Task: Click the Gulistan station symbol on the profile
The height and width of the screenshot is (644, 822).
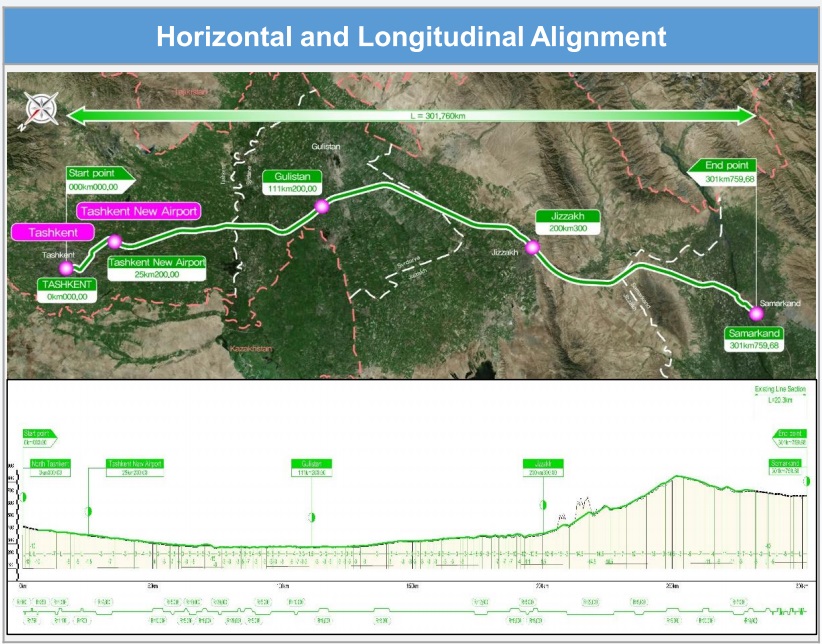Action: pyautogui.click(x=311, y=518)
